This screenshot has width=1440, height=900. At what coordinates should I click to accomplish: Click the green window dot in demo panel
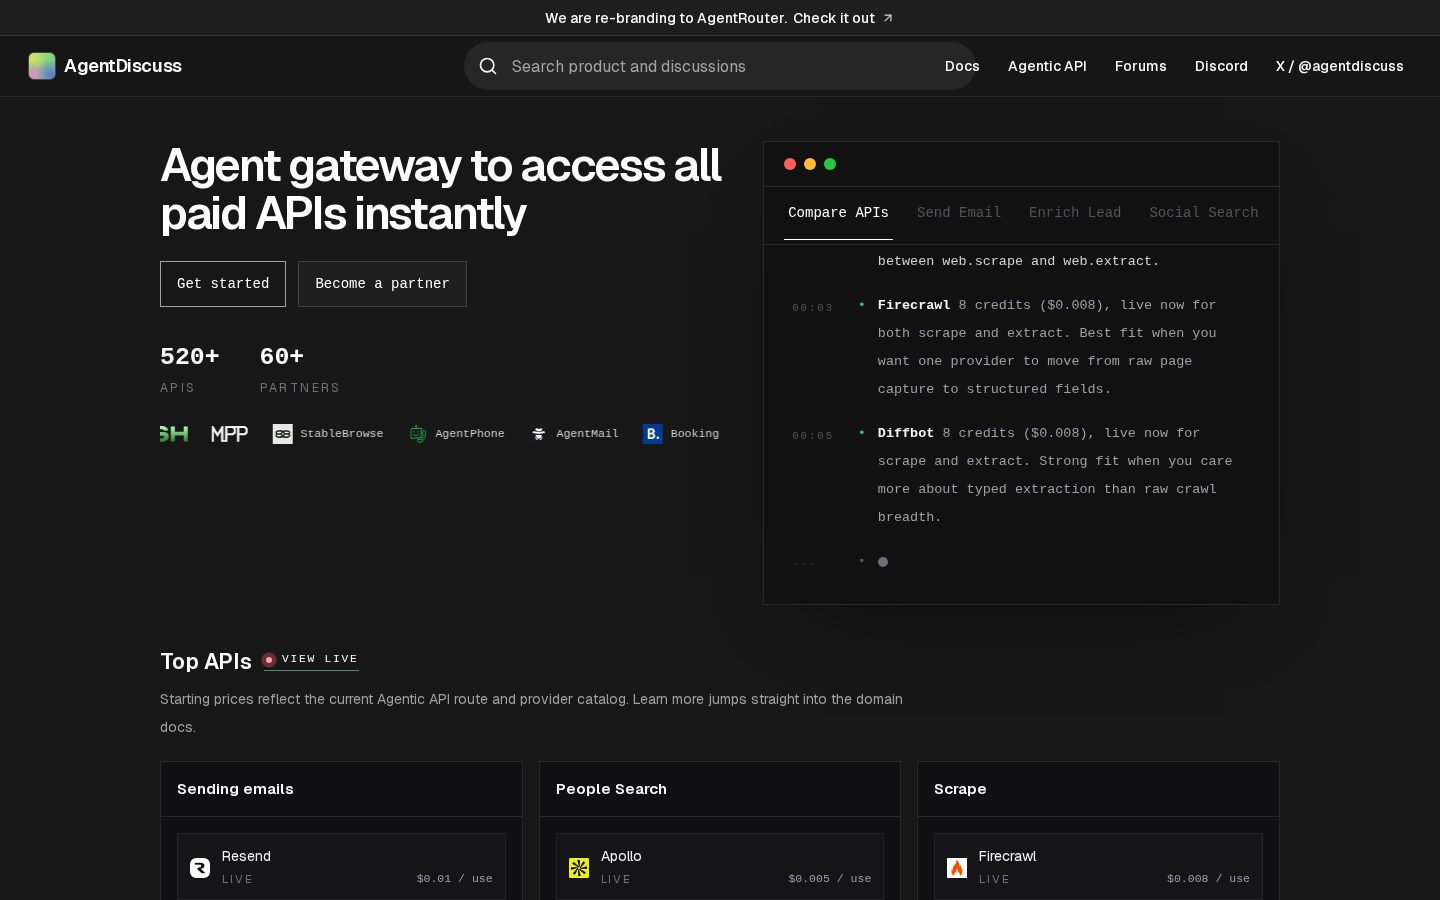click(x=830, y=164)
